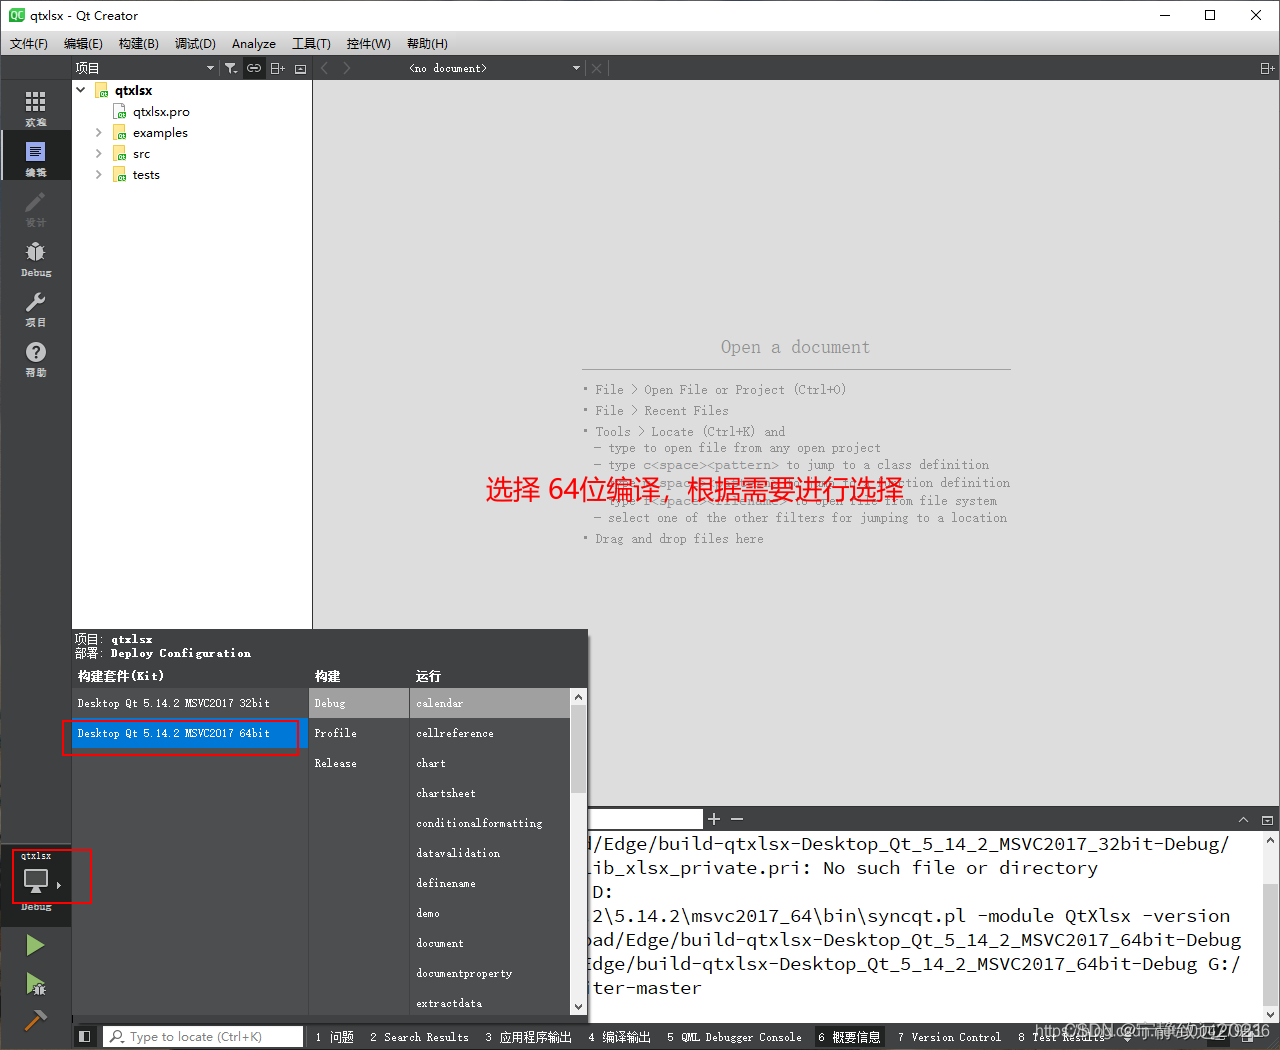The width and height of the screenshot is (1280, 1050).
Task: Click the Type to locate search field
Action: (203, 1037)
